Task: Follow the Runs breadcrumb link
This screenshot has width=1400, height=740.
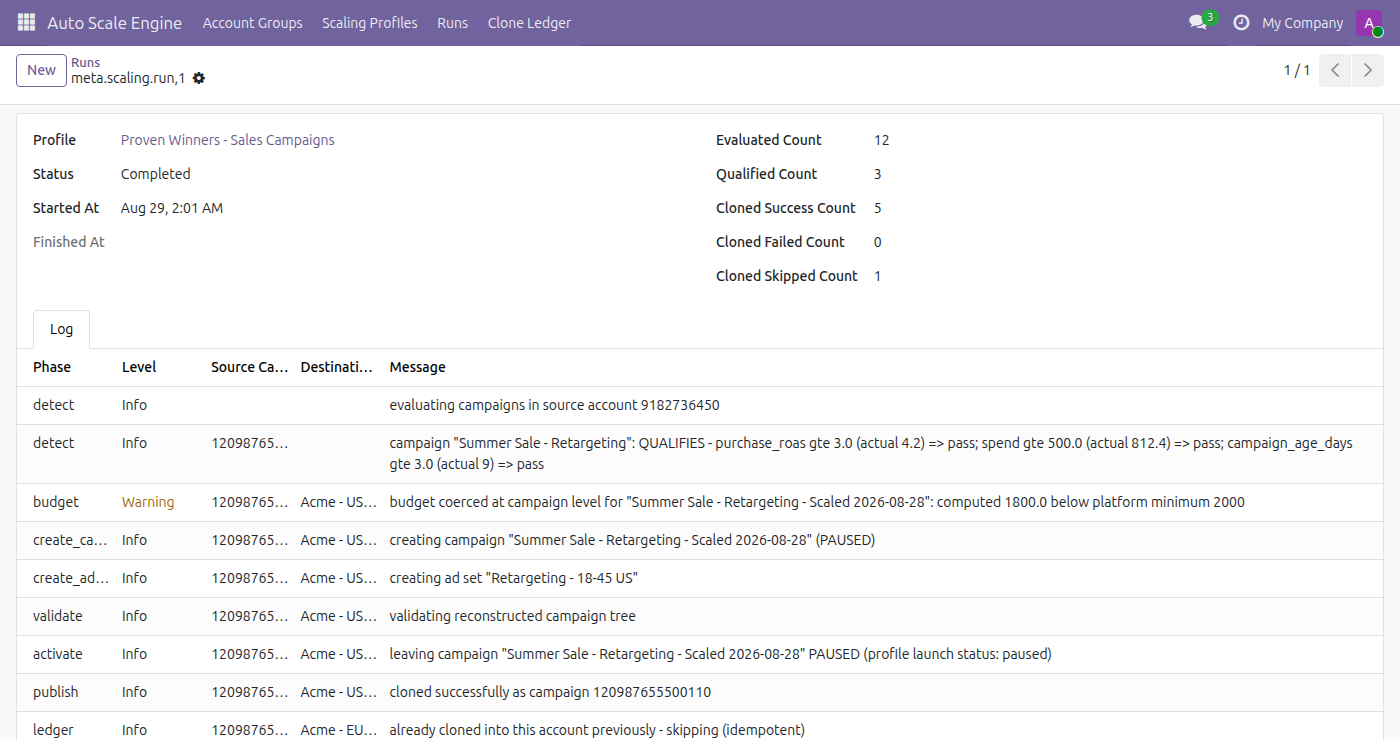Action: (86, 62)
